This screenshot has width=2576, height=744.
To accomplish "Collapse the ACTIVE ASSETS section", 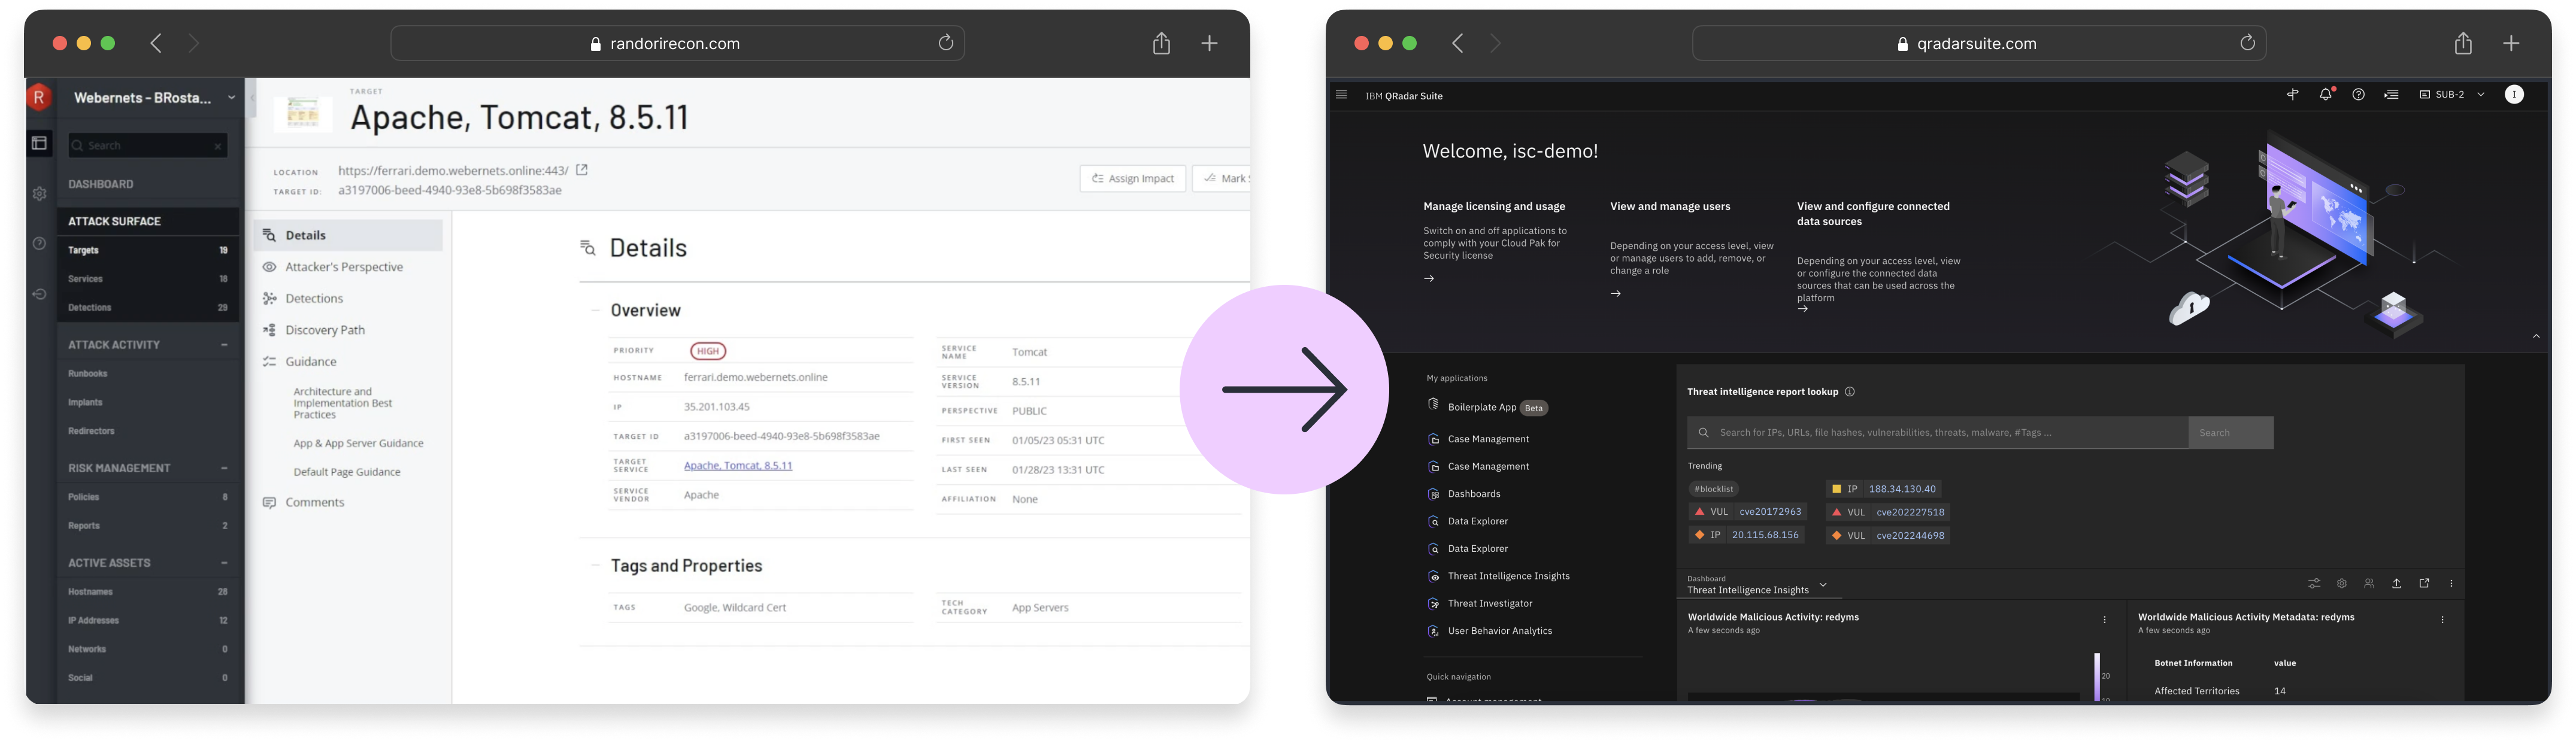I will coord(224,563).
